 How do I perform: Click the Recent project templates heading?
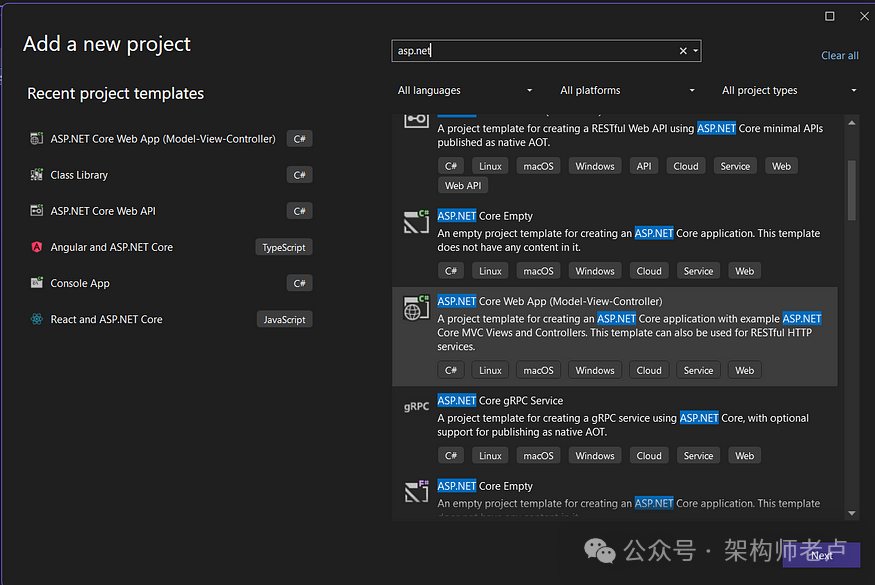(116, 93)
